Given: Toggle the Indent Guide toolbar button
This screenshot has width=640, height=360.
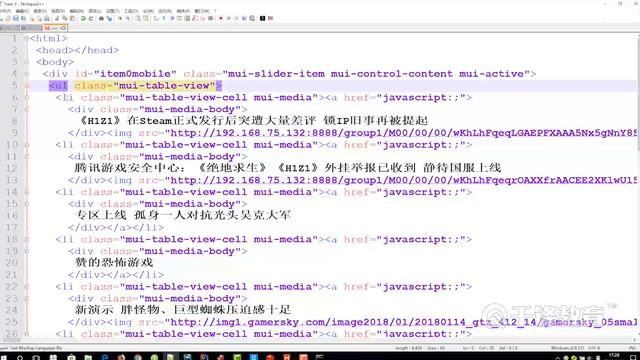Looking at the screenshot, I should pyautogui.click(x=172, y=18).
